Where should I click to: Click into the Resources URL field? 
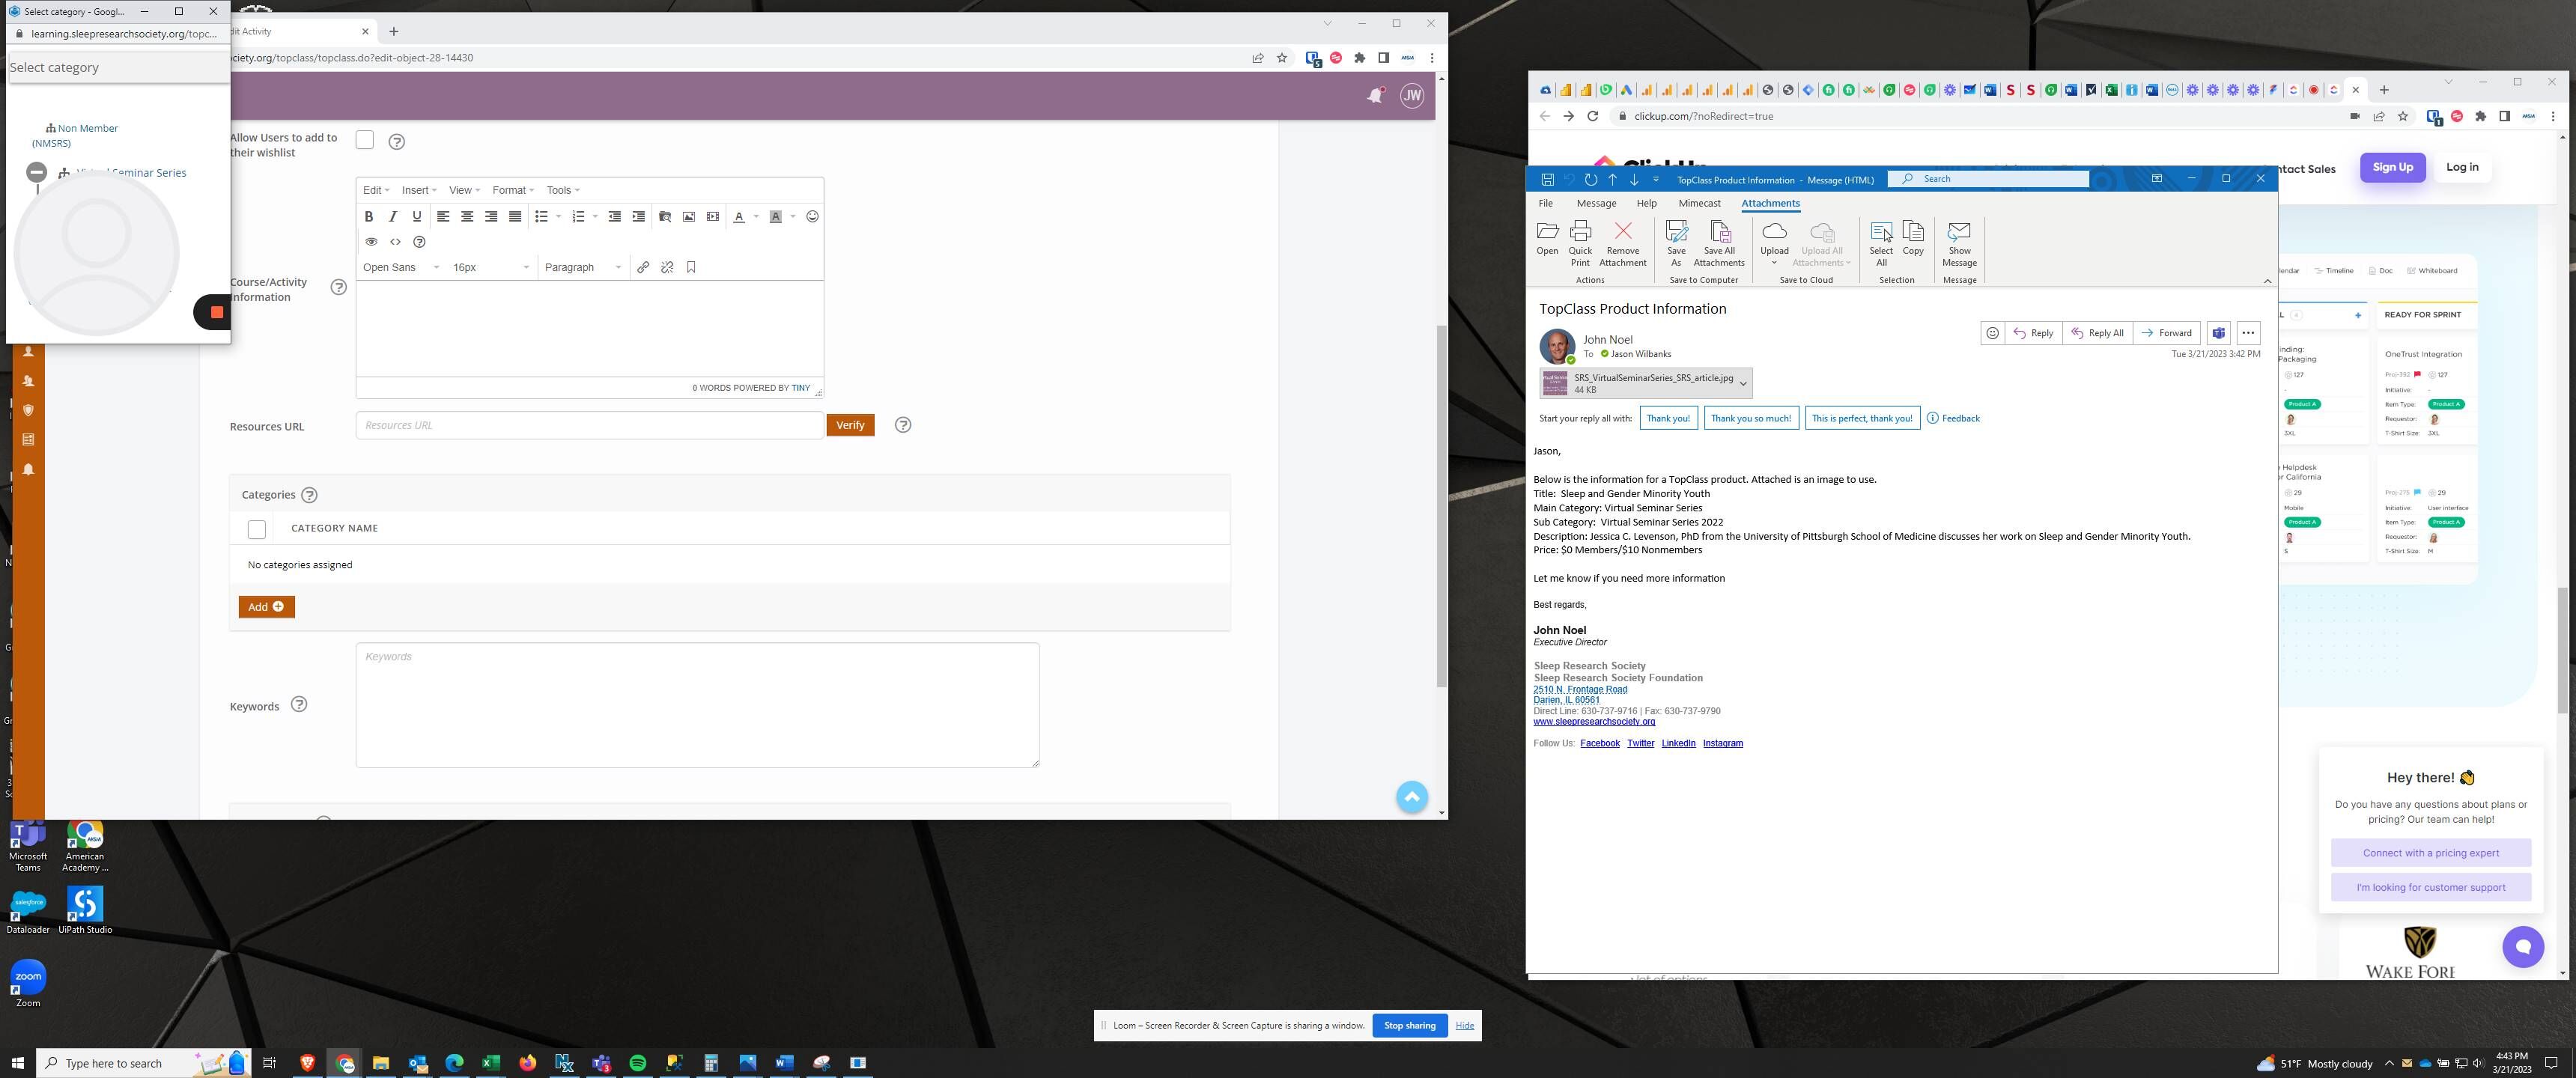(589, 425)
